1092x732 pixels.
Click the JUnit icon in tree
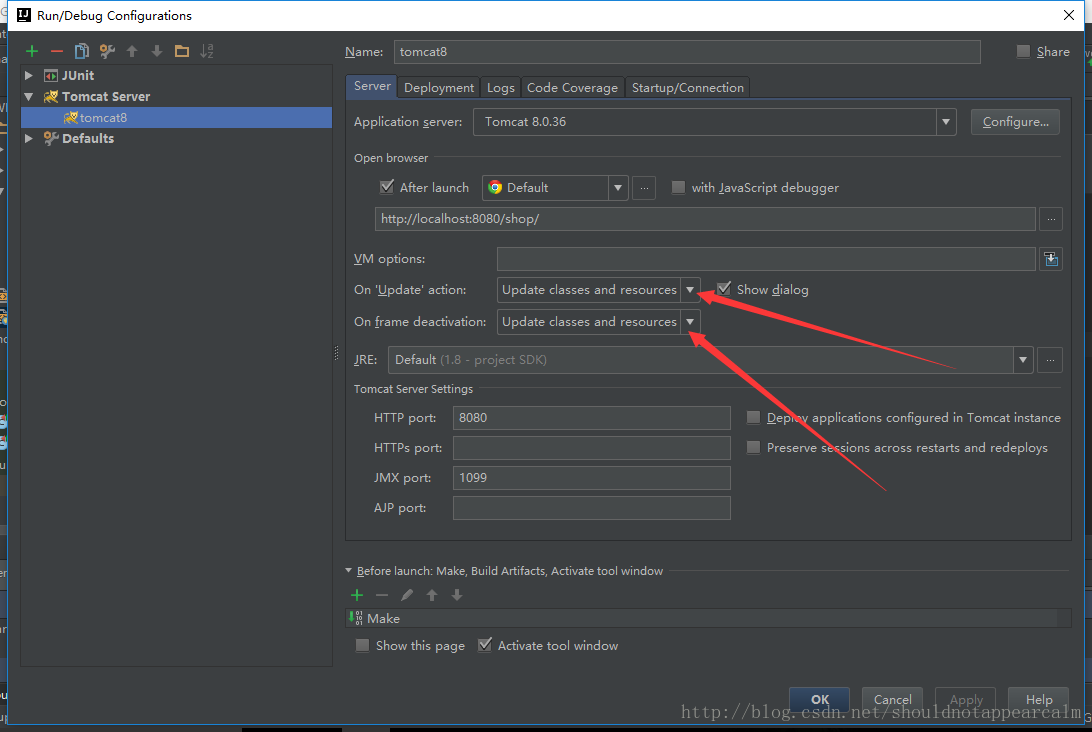pos(51,75)
